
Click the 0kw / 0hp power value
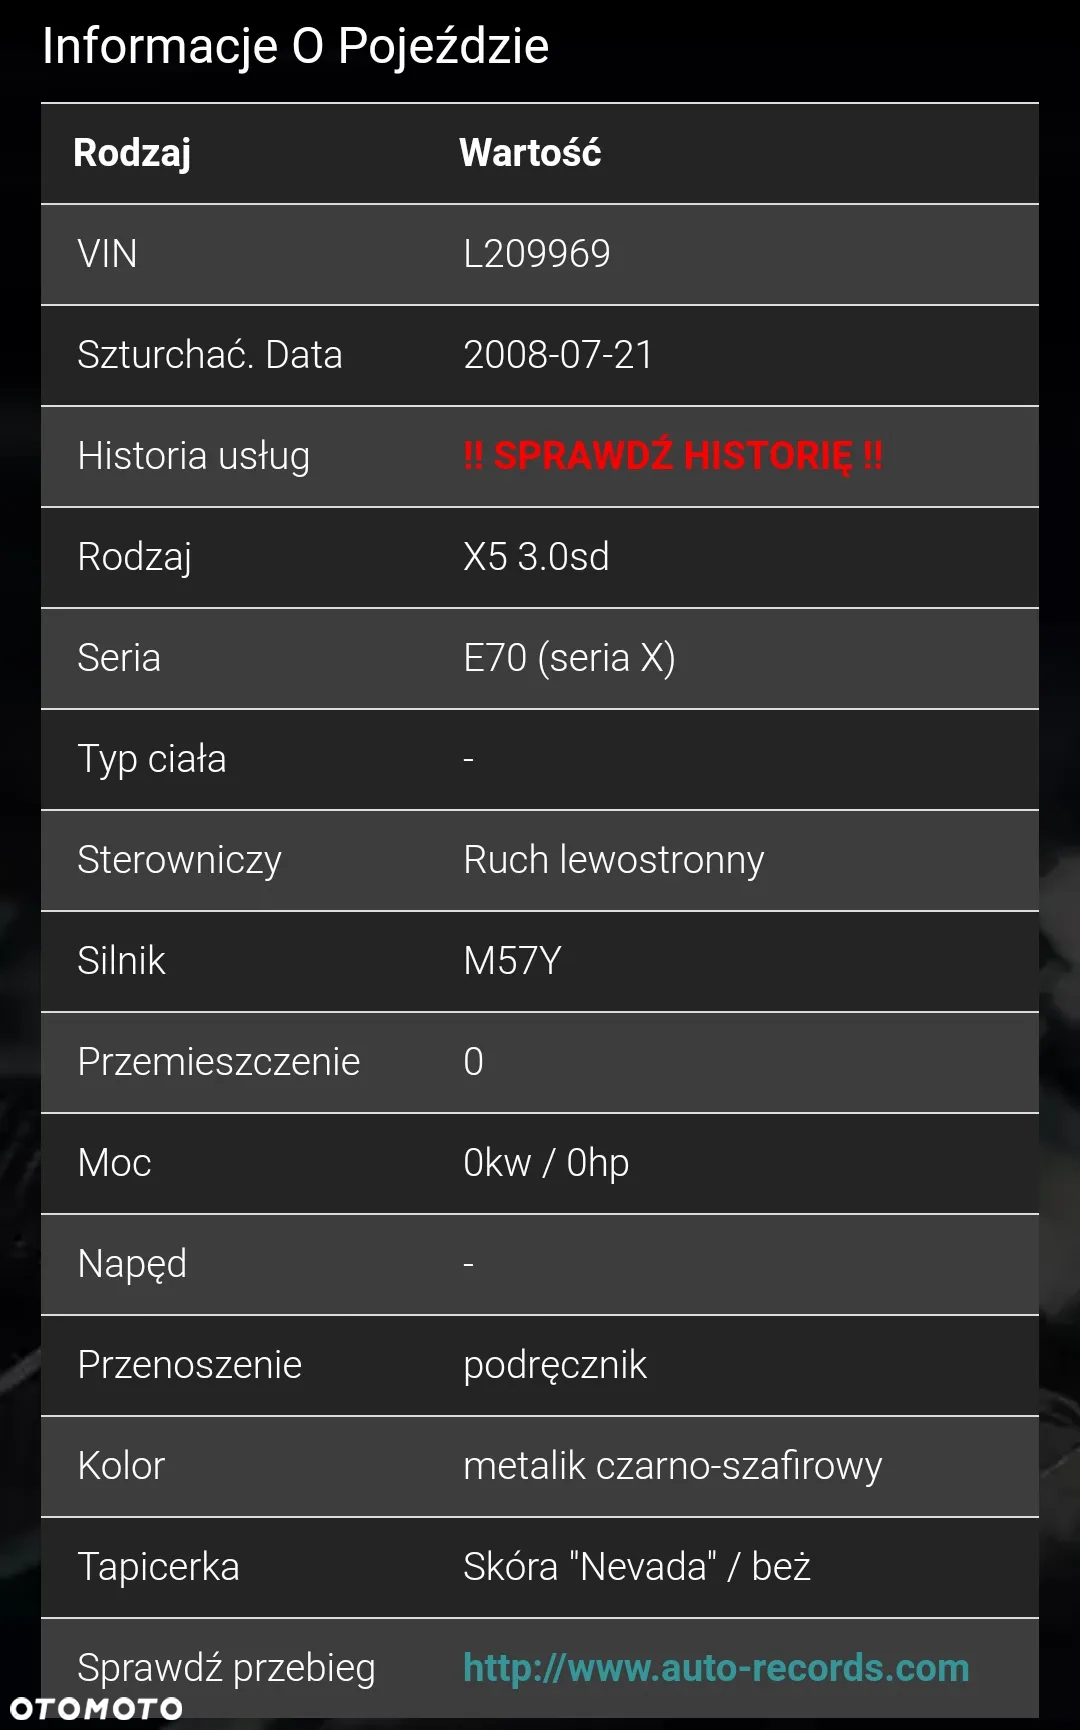pos(546,1163)
